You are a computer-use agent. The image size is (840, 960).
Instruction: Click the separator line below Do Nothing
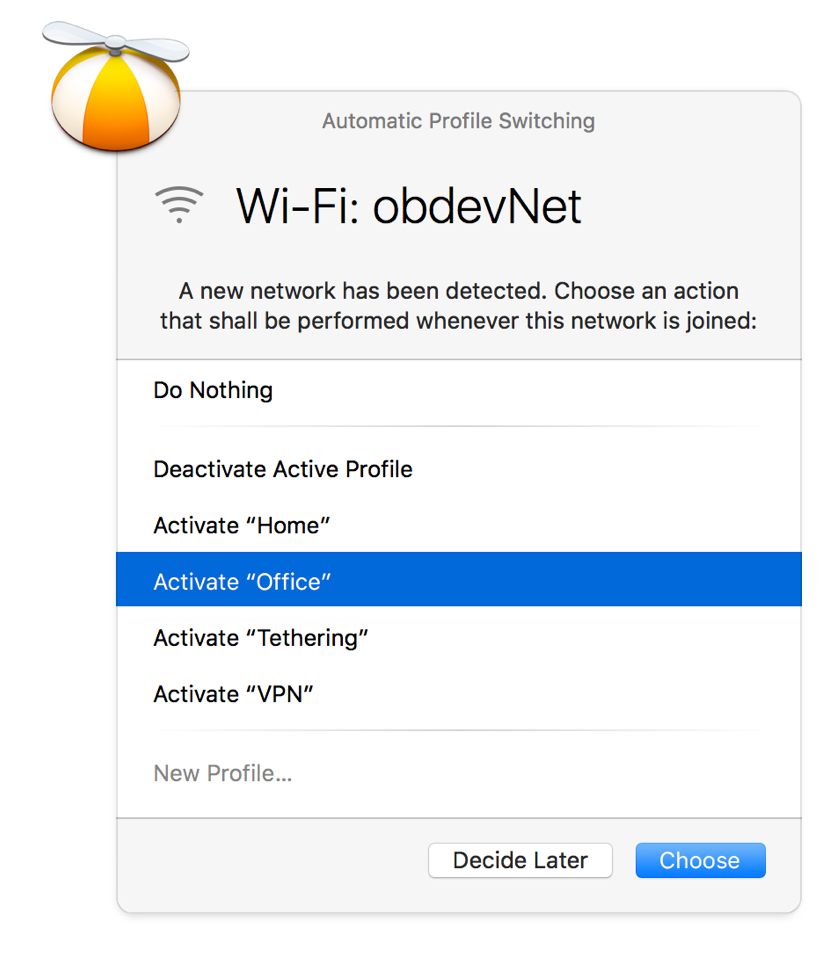pyautogui.click(x=459, y=426)
